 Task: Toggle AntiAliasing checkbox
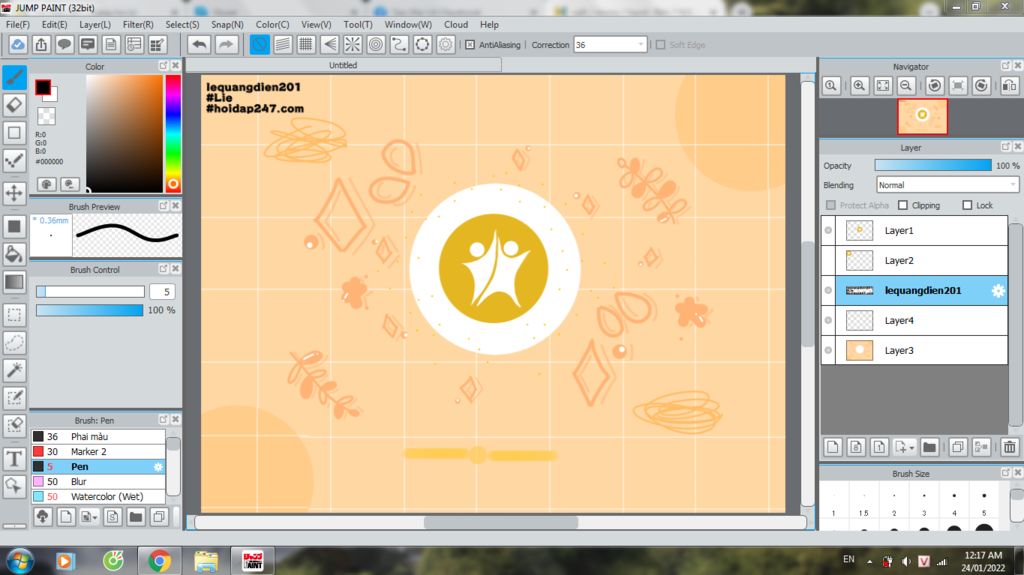(470, 45)
